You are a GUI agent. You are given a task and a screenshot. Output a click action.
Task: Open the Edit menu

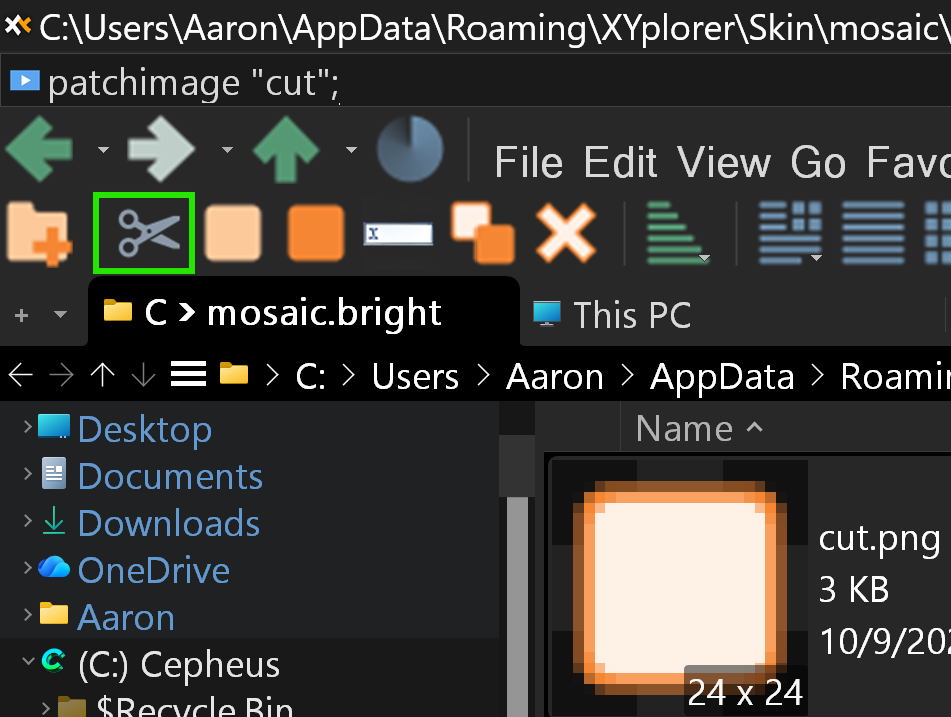pos(621,162)
